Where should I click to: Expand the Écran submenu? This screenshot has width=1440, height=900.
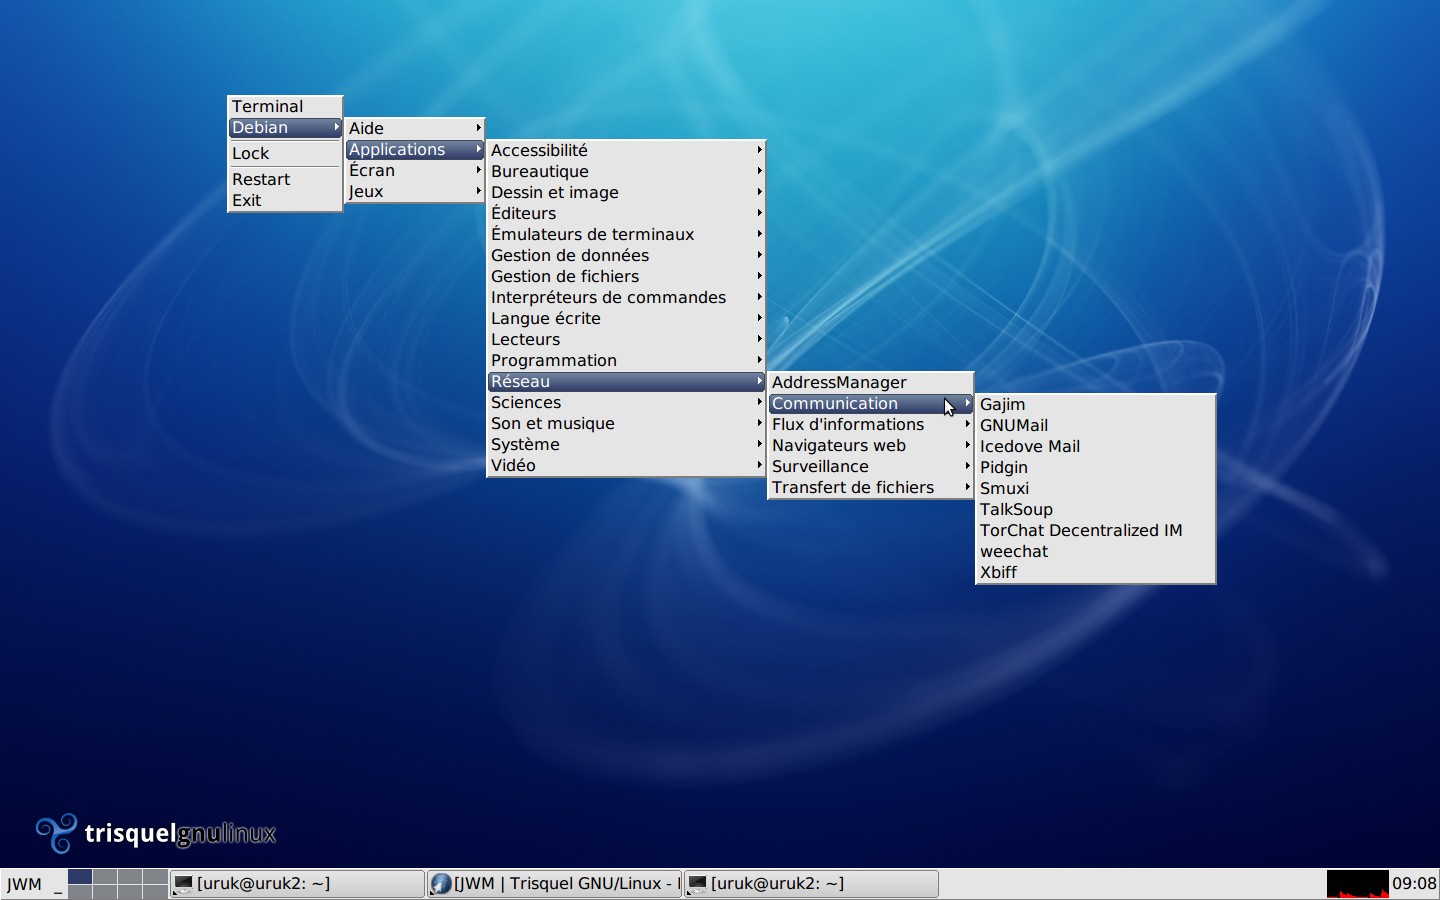coord(415,170)
